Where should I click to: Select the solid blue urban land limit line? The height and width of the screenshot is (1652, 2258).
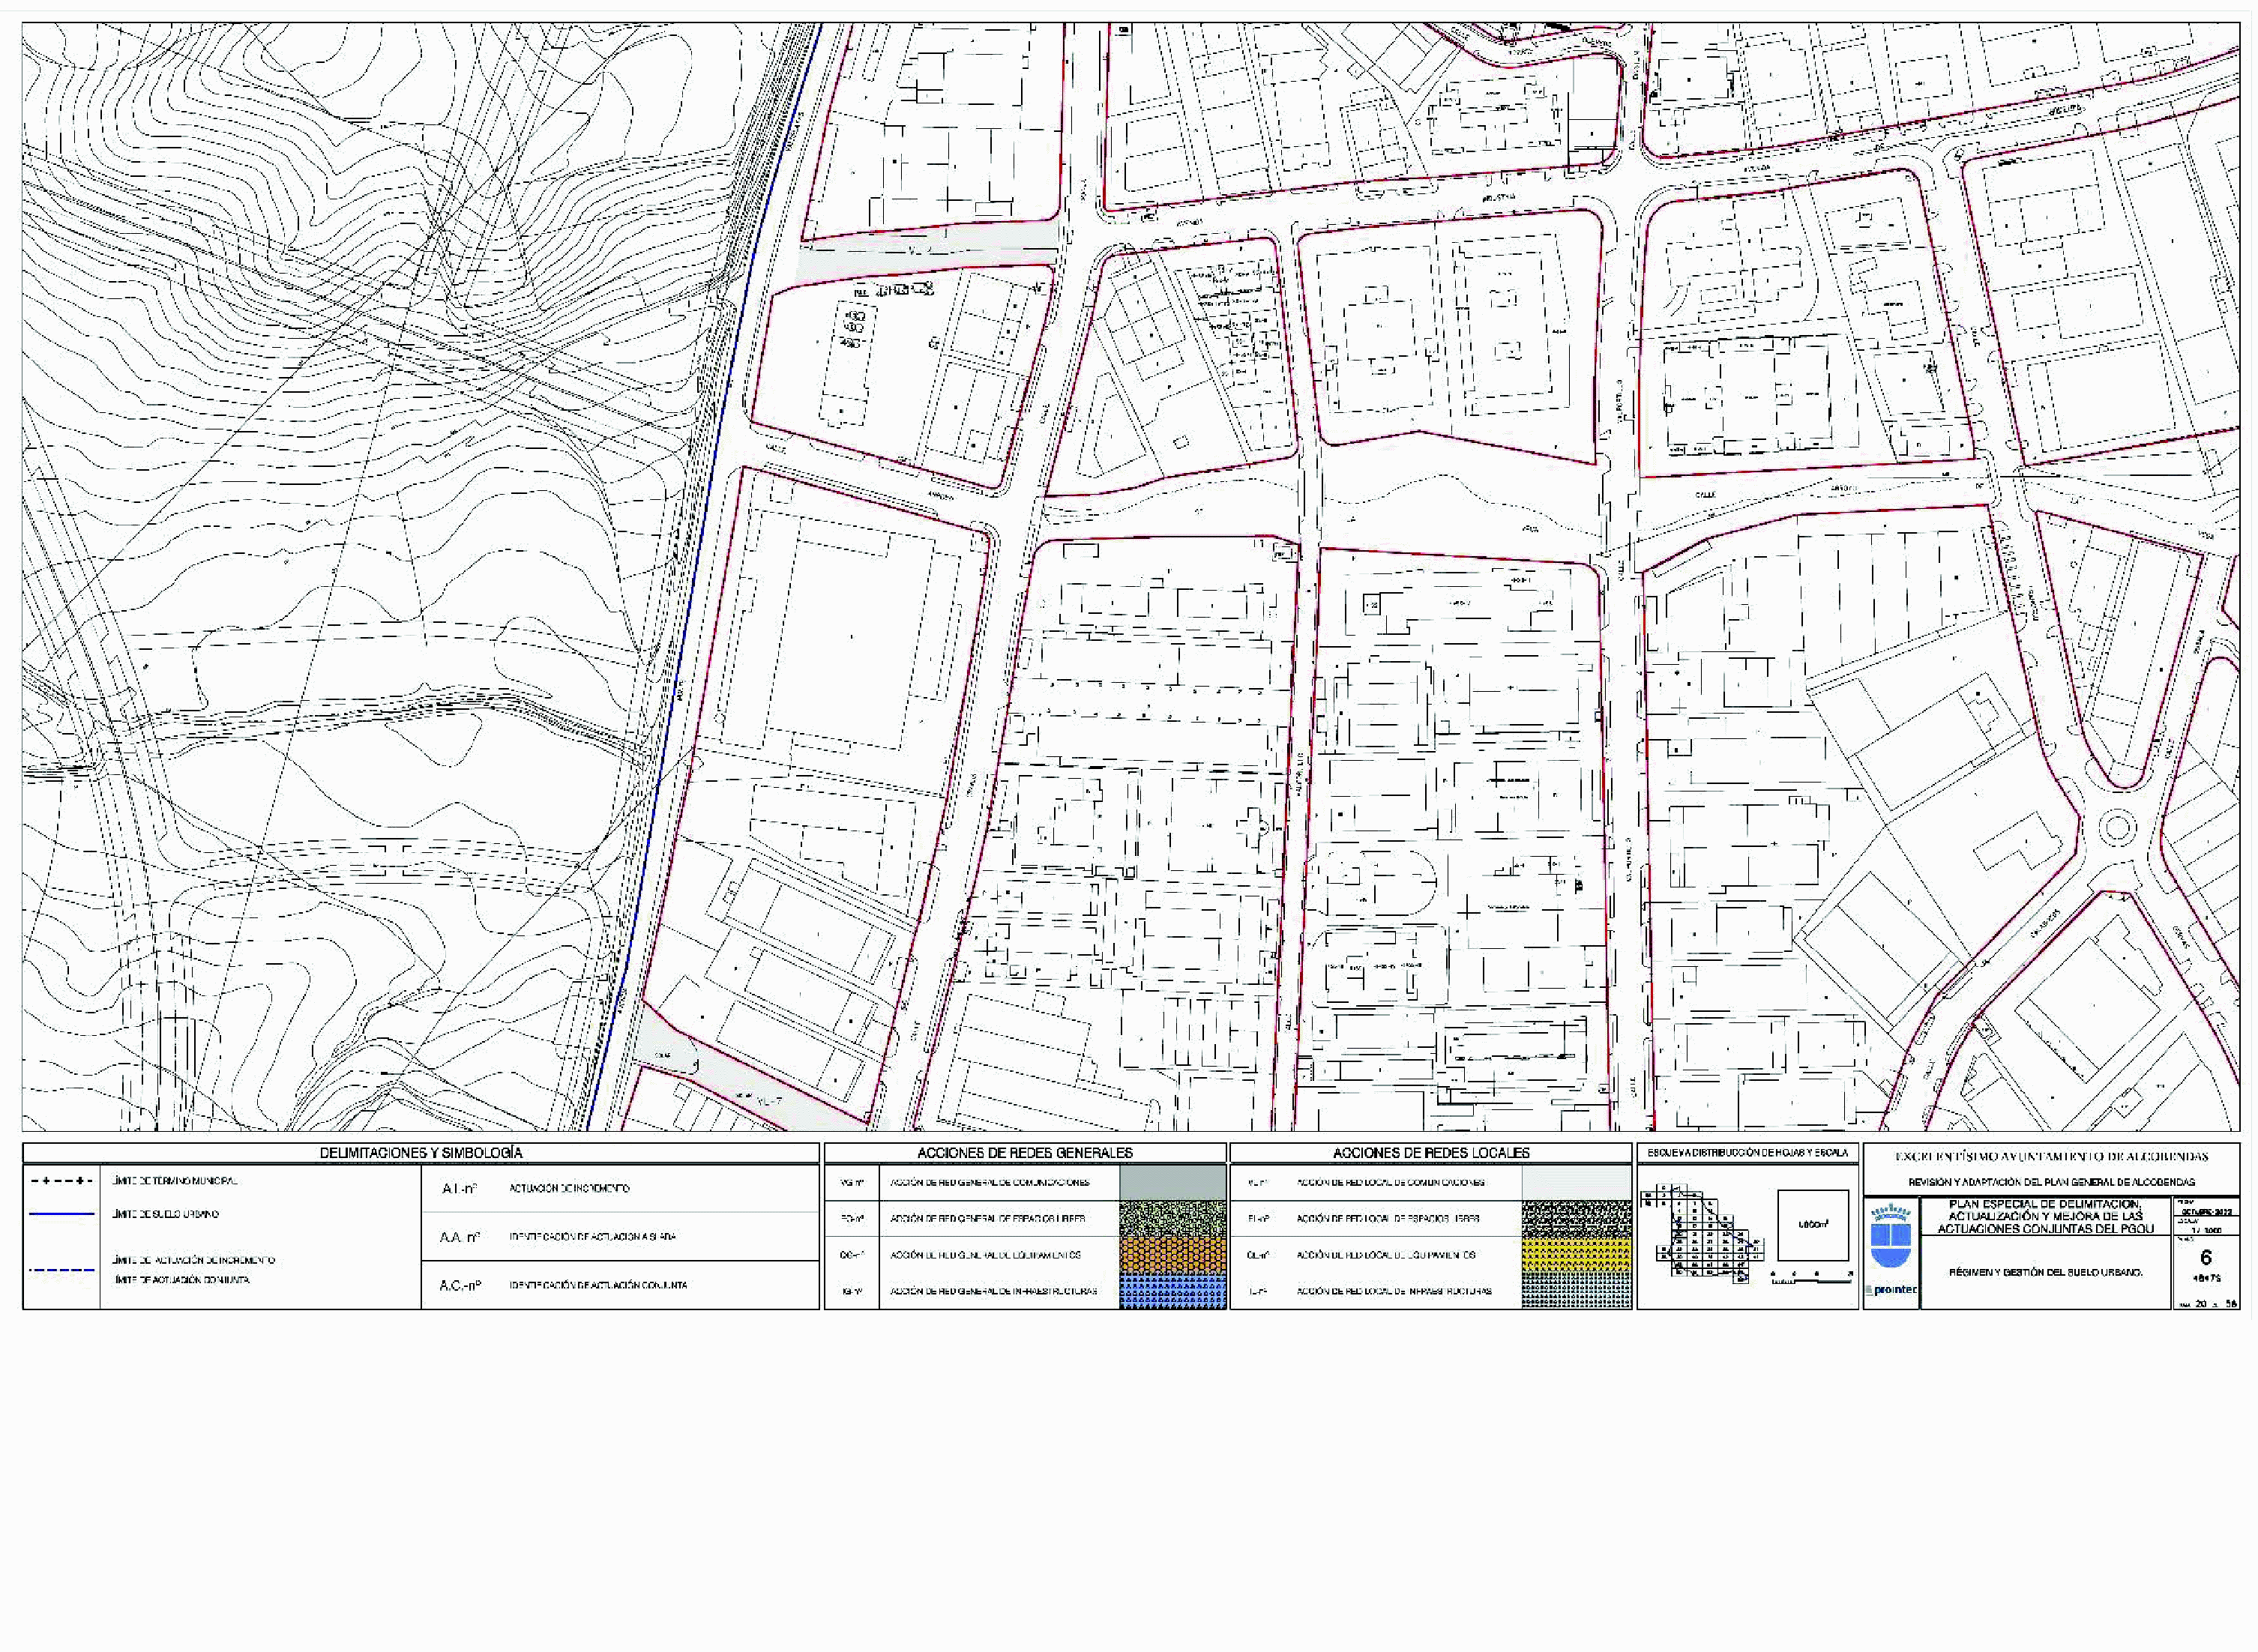coord(62,1214)
